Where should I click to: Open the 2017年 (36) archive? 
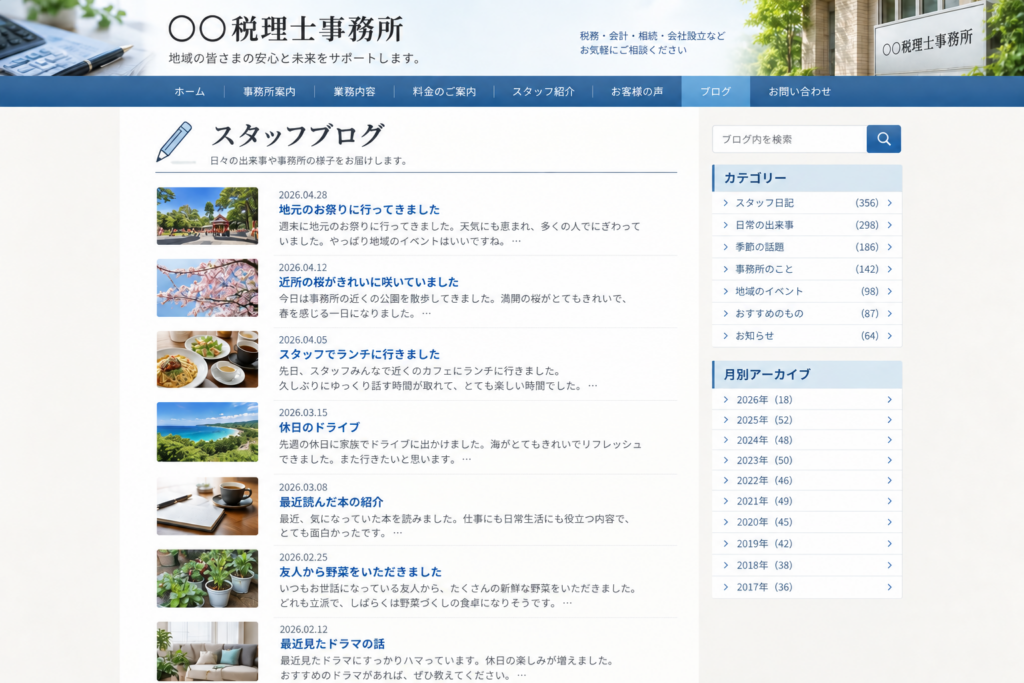[x=807, y=587]
